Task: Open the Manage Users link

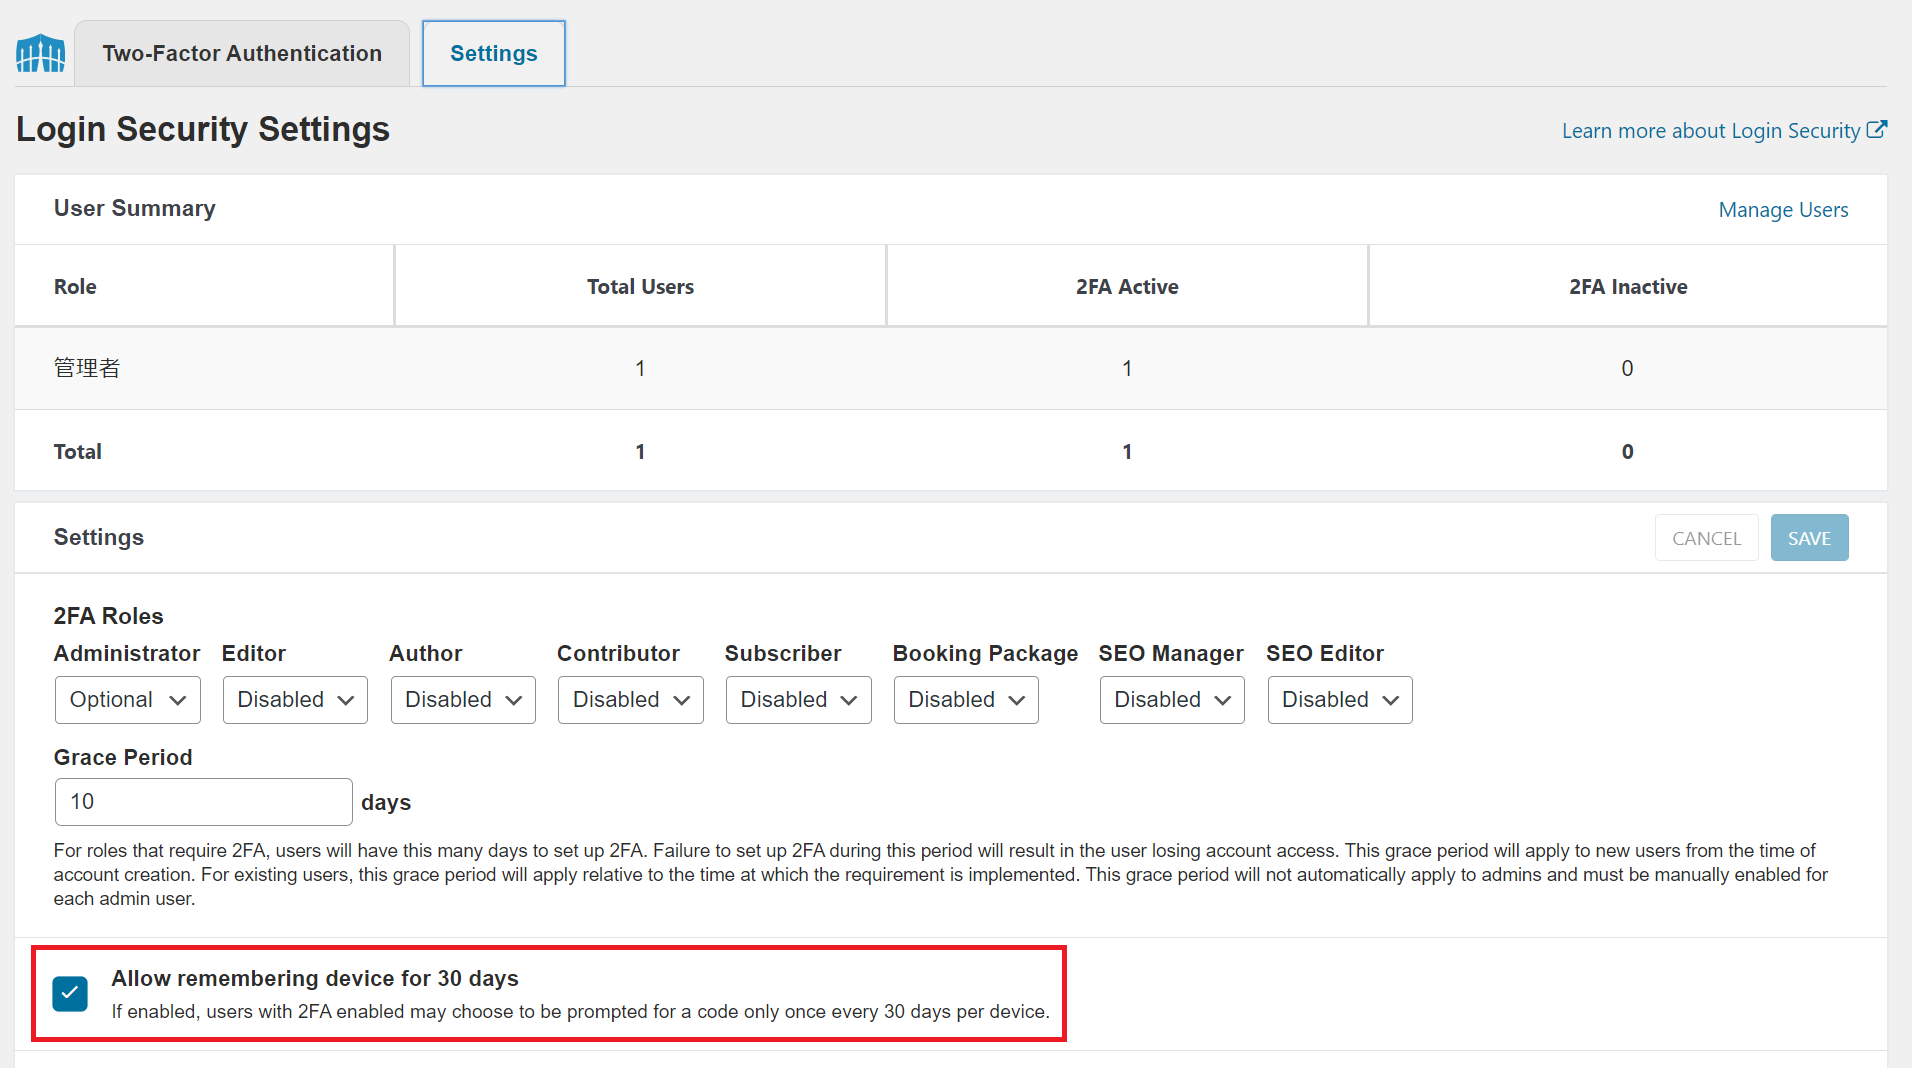Action: (1783, 210)
